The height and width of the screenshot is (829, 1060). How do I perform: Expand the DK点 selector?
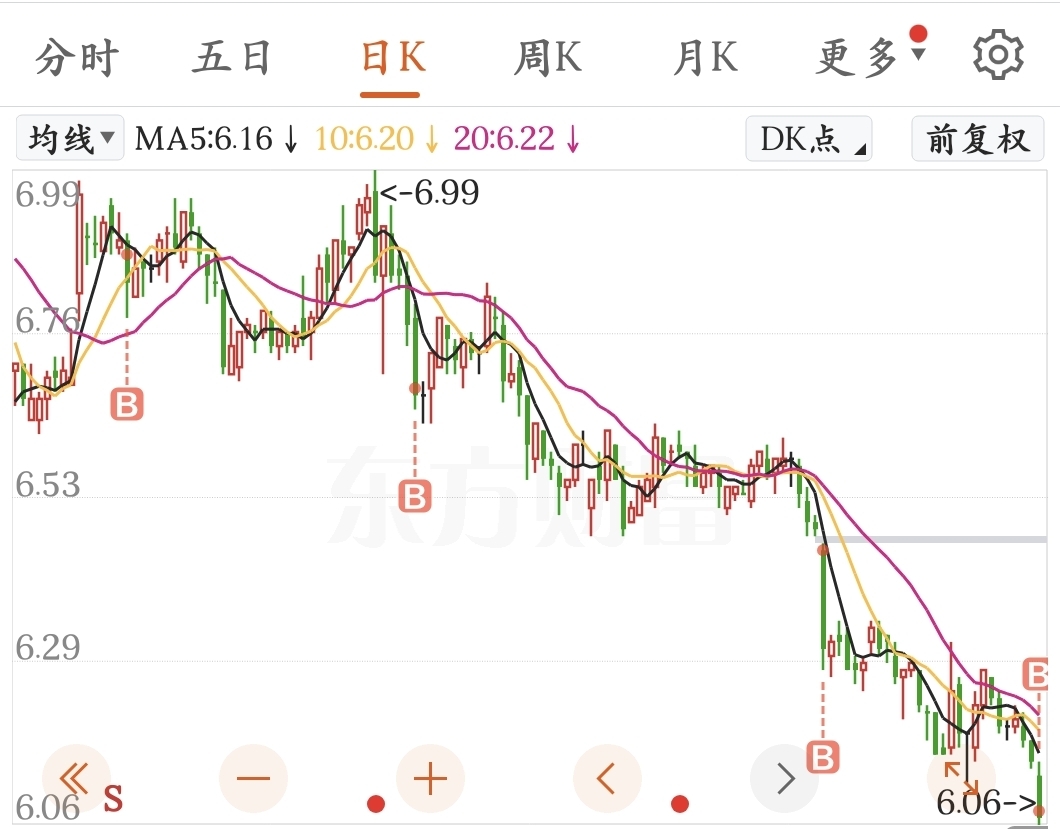(808, 138)
